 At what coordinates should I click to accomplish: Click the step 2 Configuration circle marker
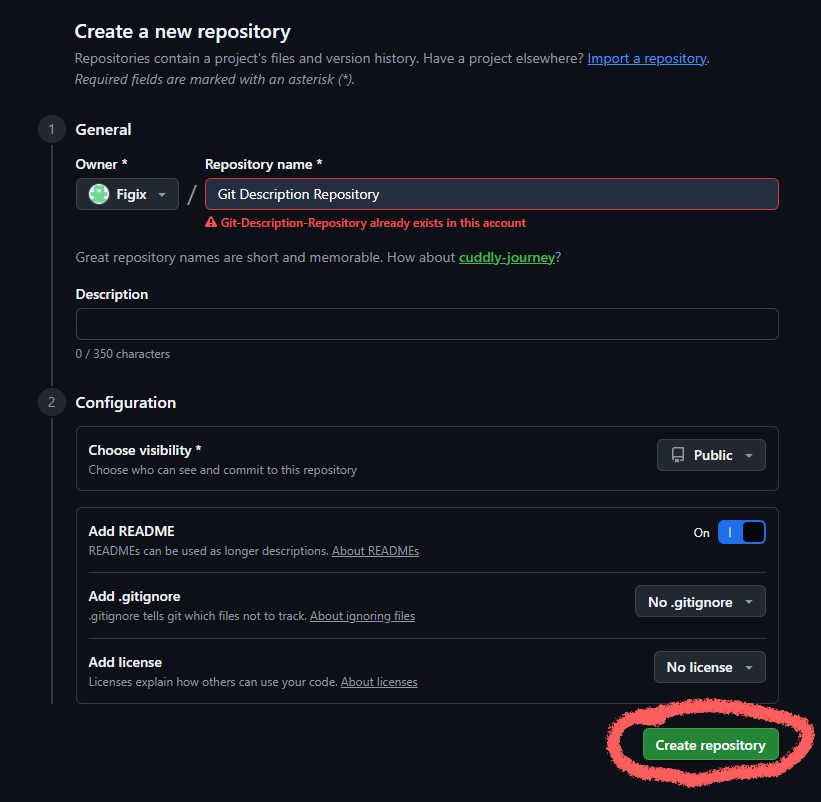pos(50,402)
